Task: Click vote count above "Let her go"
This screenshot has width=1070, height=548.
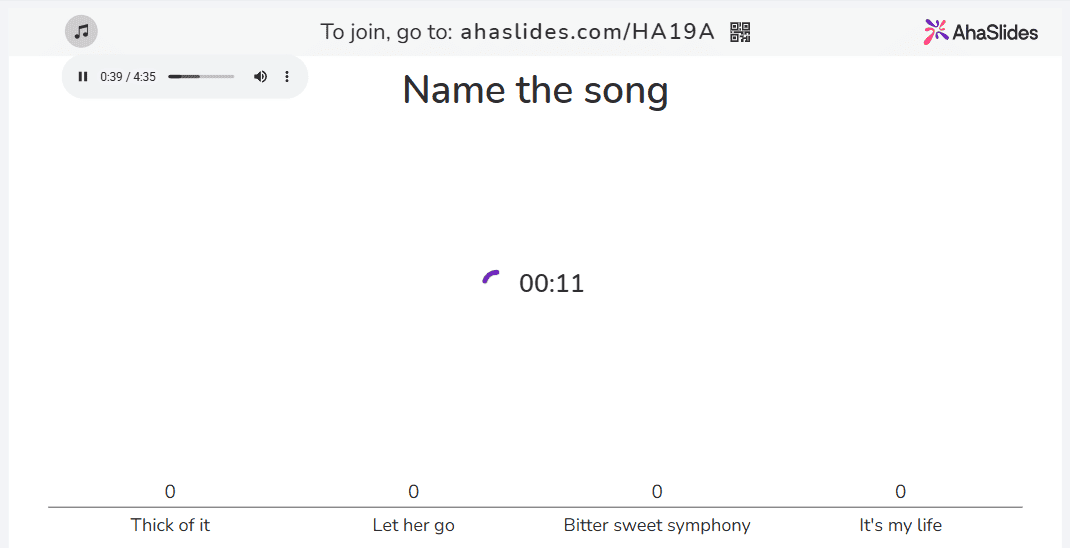Action: pos(413,491)
